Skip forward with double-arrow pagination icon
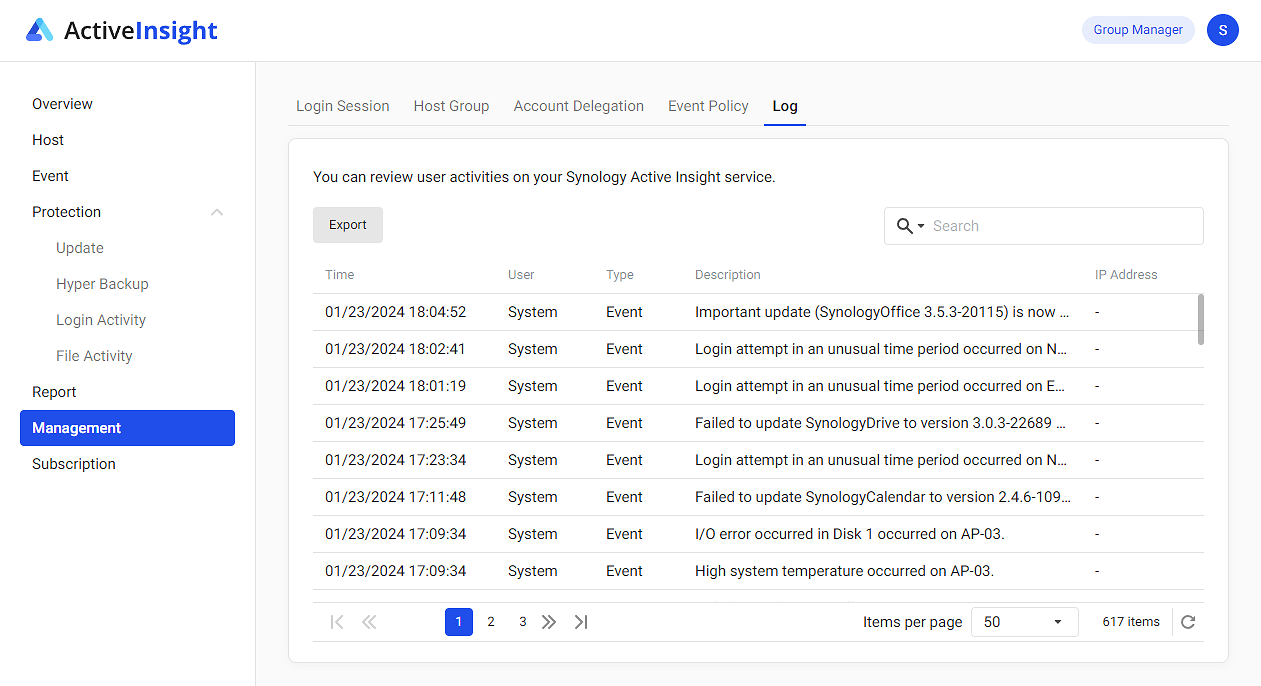Screen dimensions: 1261x686 pyautogui.click(x=549, y=621)
